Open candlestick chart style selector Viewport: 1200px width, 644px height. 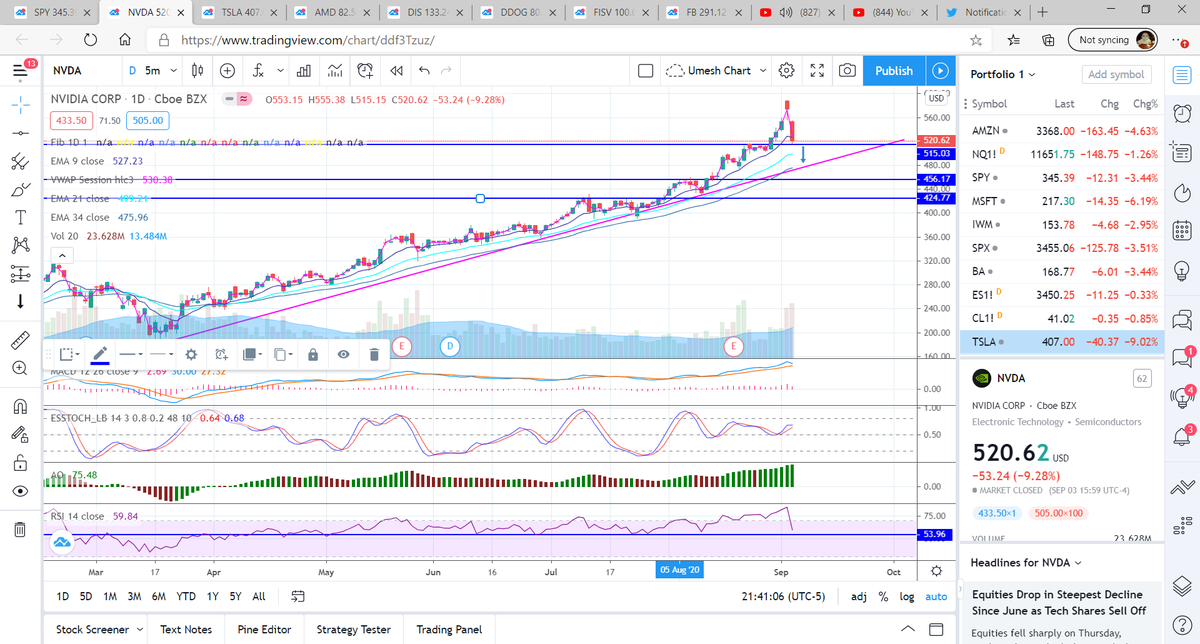pyautogui.click(x=198, y=71)
